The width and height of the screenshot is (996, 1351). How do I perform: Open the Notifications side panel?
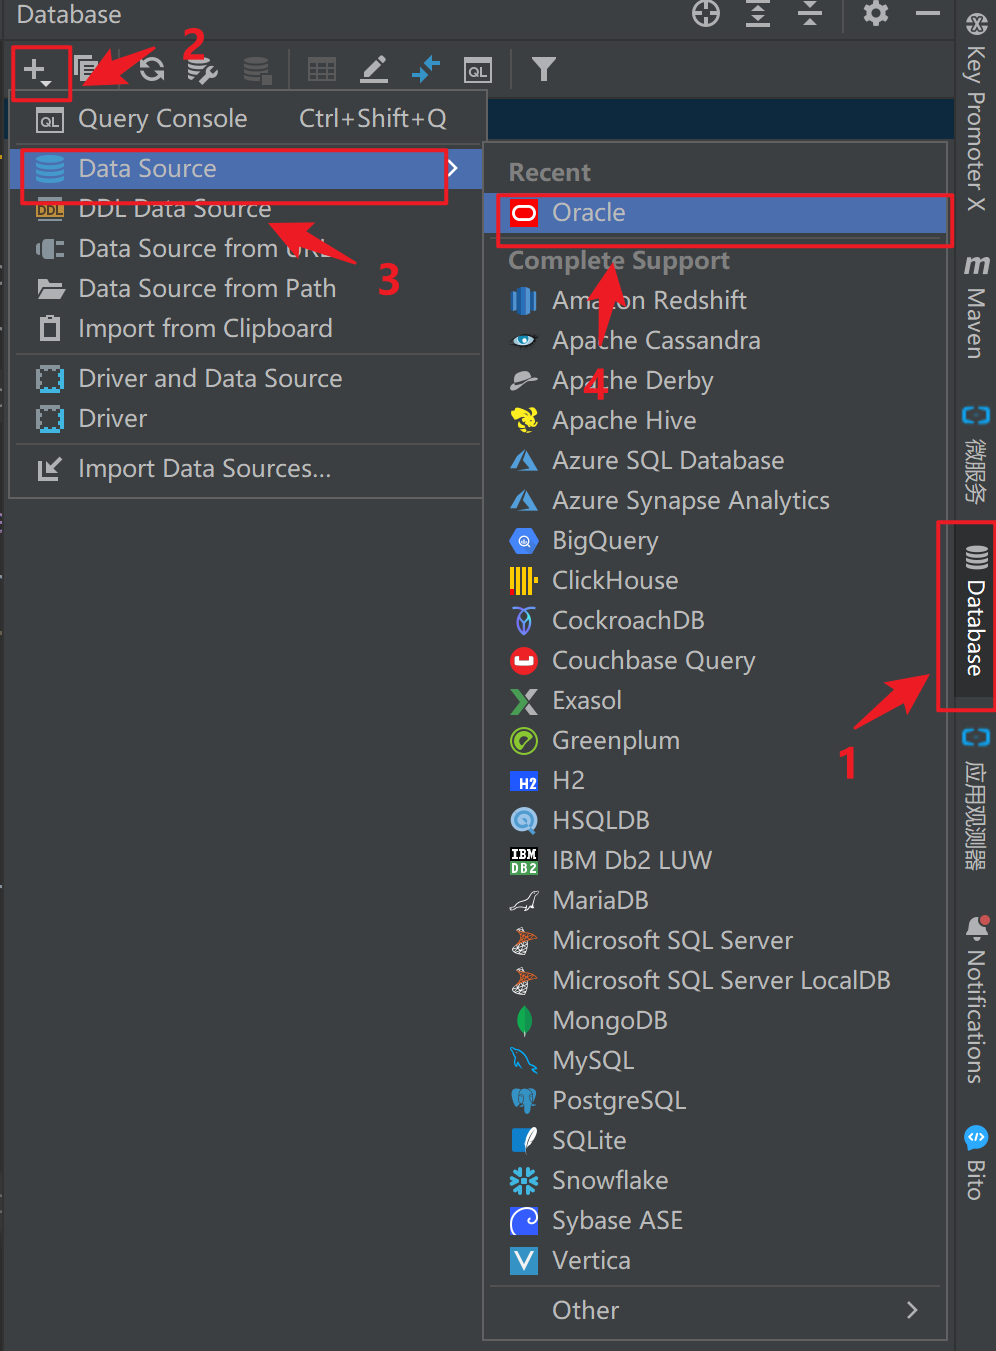[975, 1000]
